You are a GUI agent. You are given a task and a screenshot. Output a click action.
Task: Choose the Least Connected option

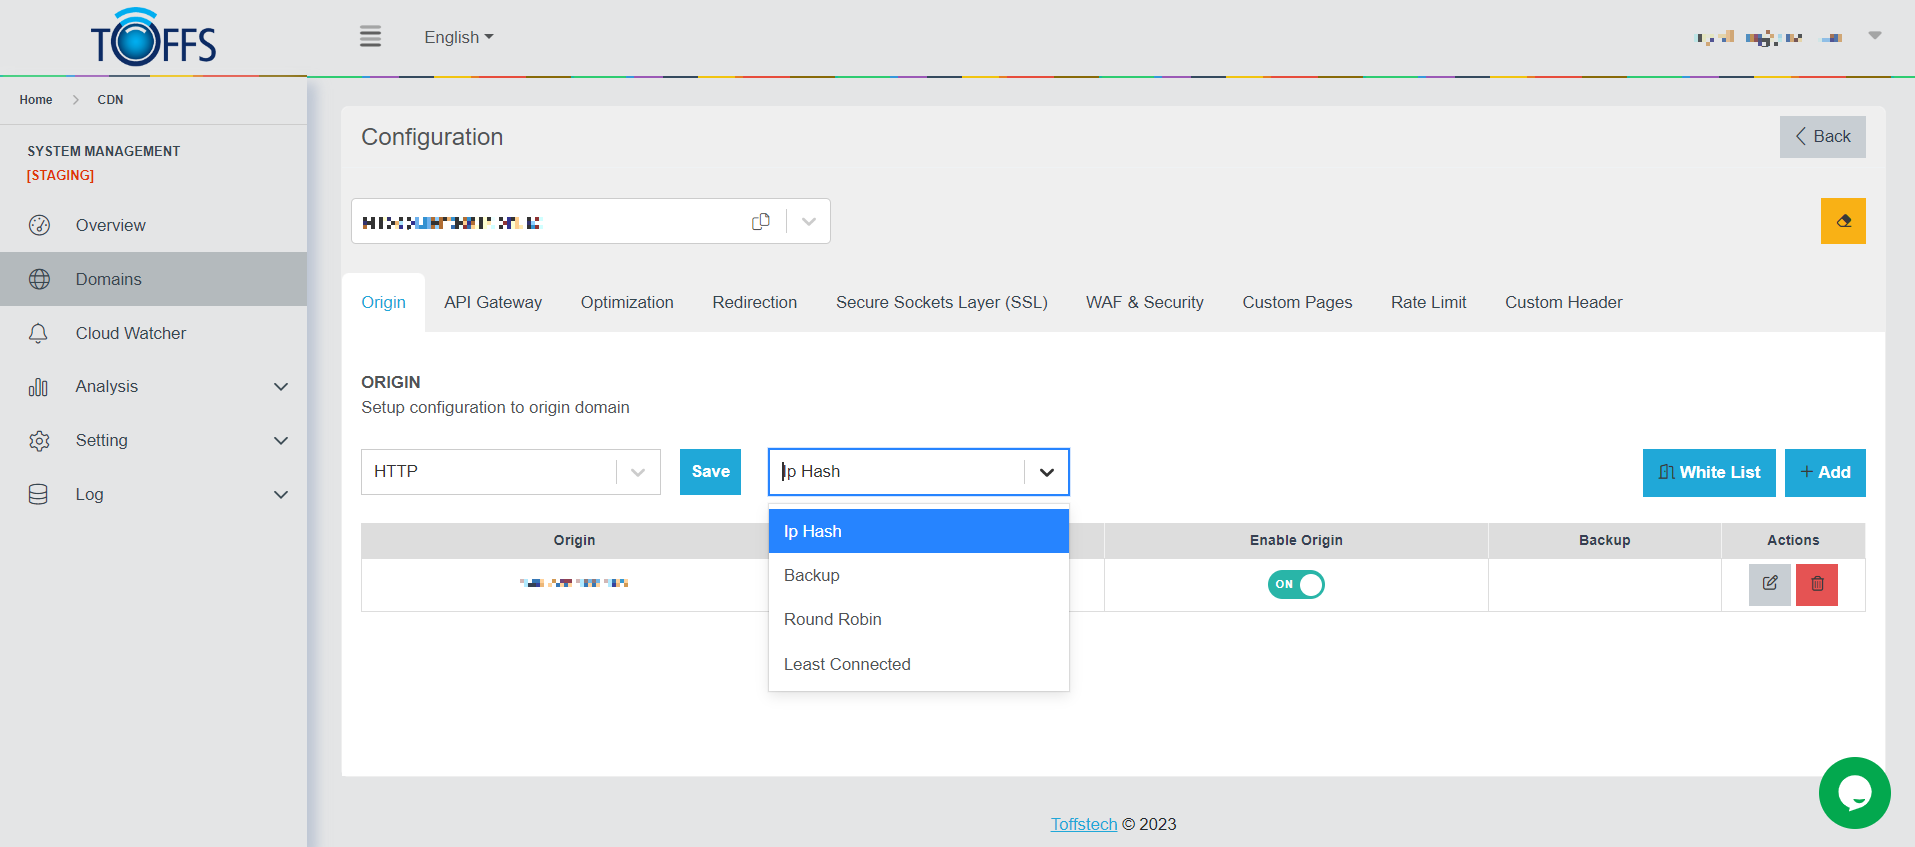pyautogui.click(x=847, y=665)
